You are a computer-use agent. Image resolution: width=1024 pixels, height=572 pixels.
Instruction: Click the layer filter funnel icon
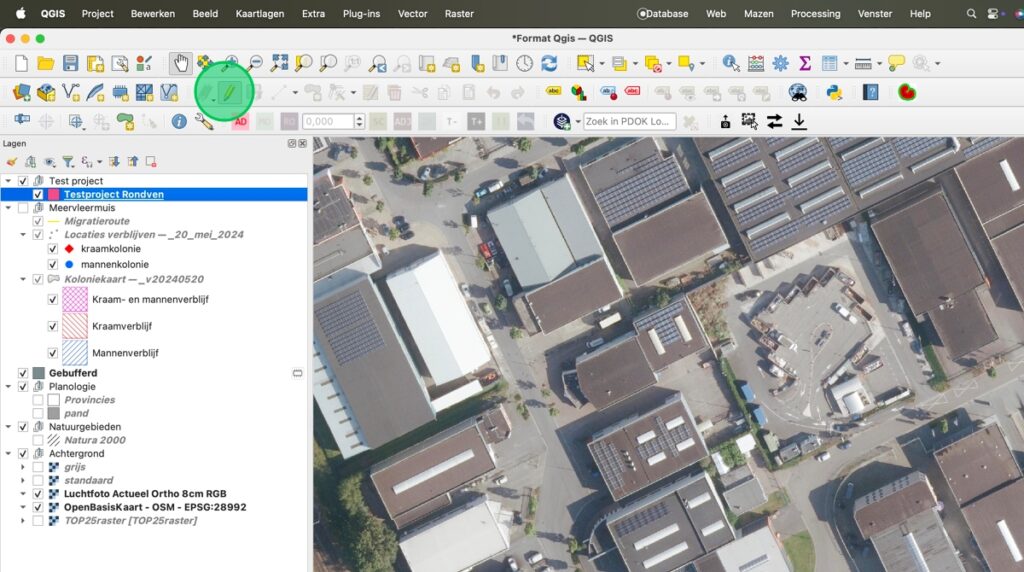click(x=68, y=161)
